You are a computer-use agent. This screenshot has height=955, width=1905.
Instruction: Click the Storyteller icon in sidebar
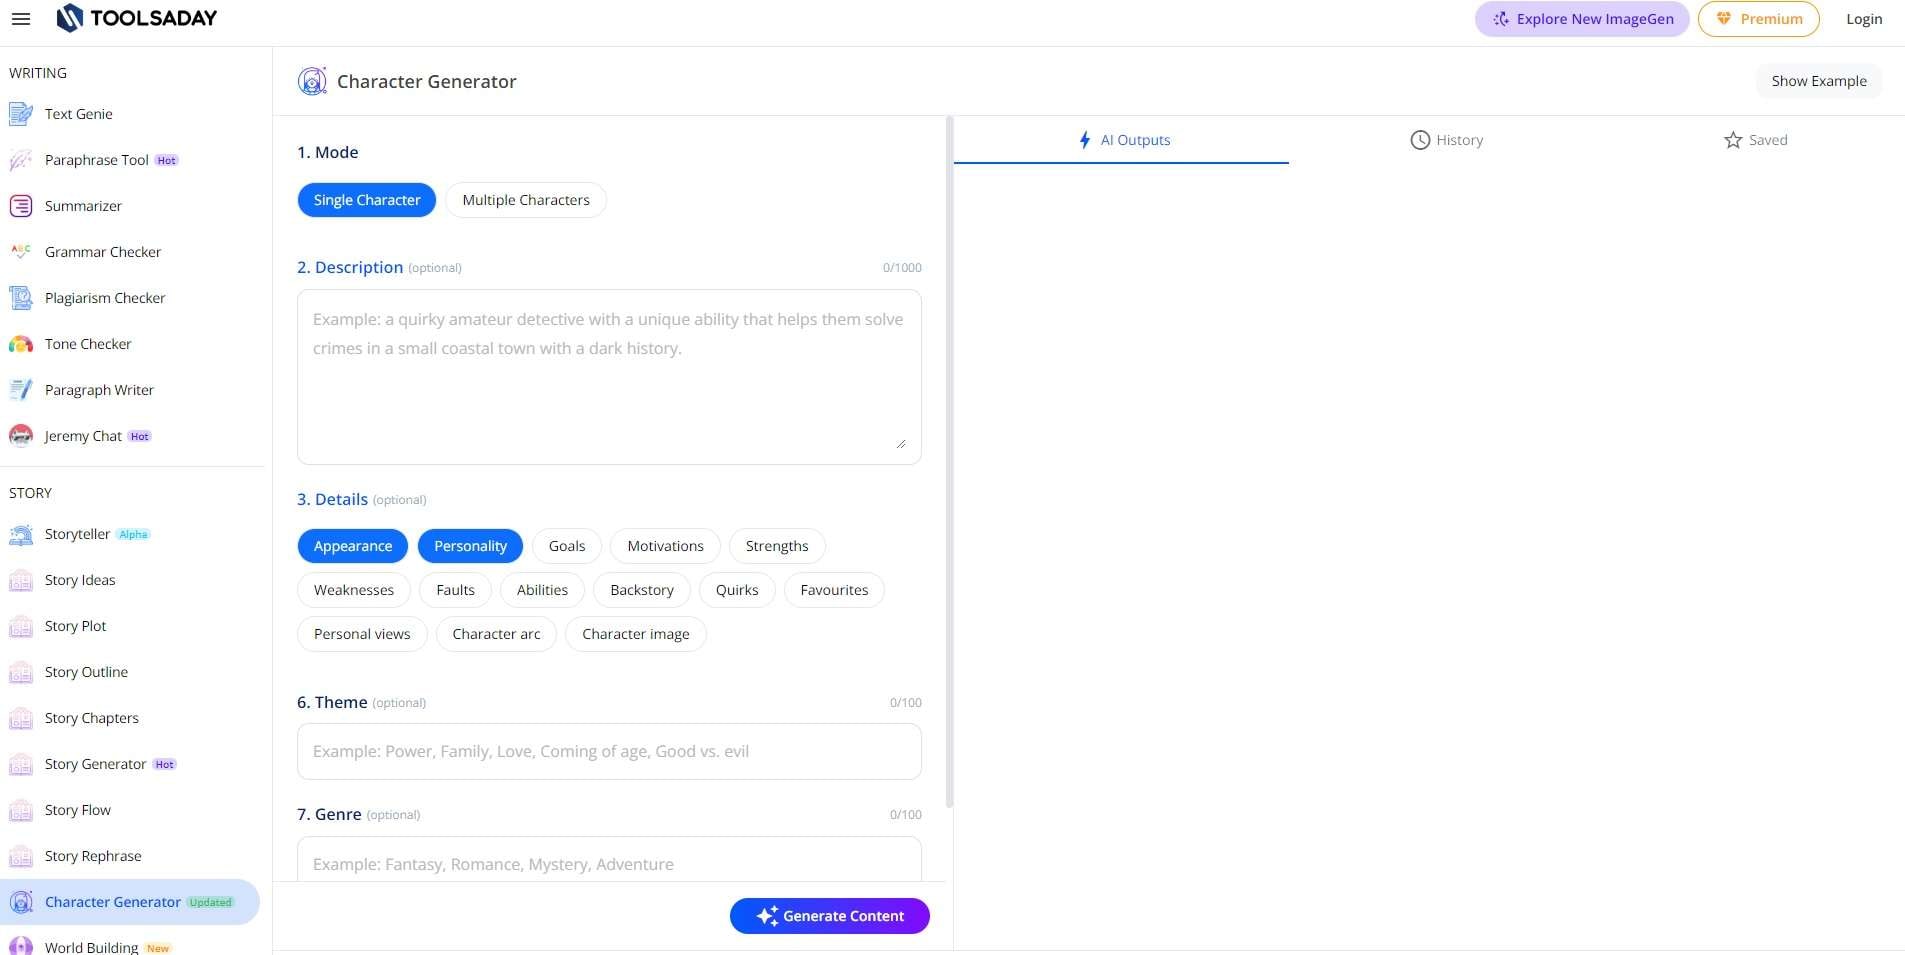21,534
